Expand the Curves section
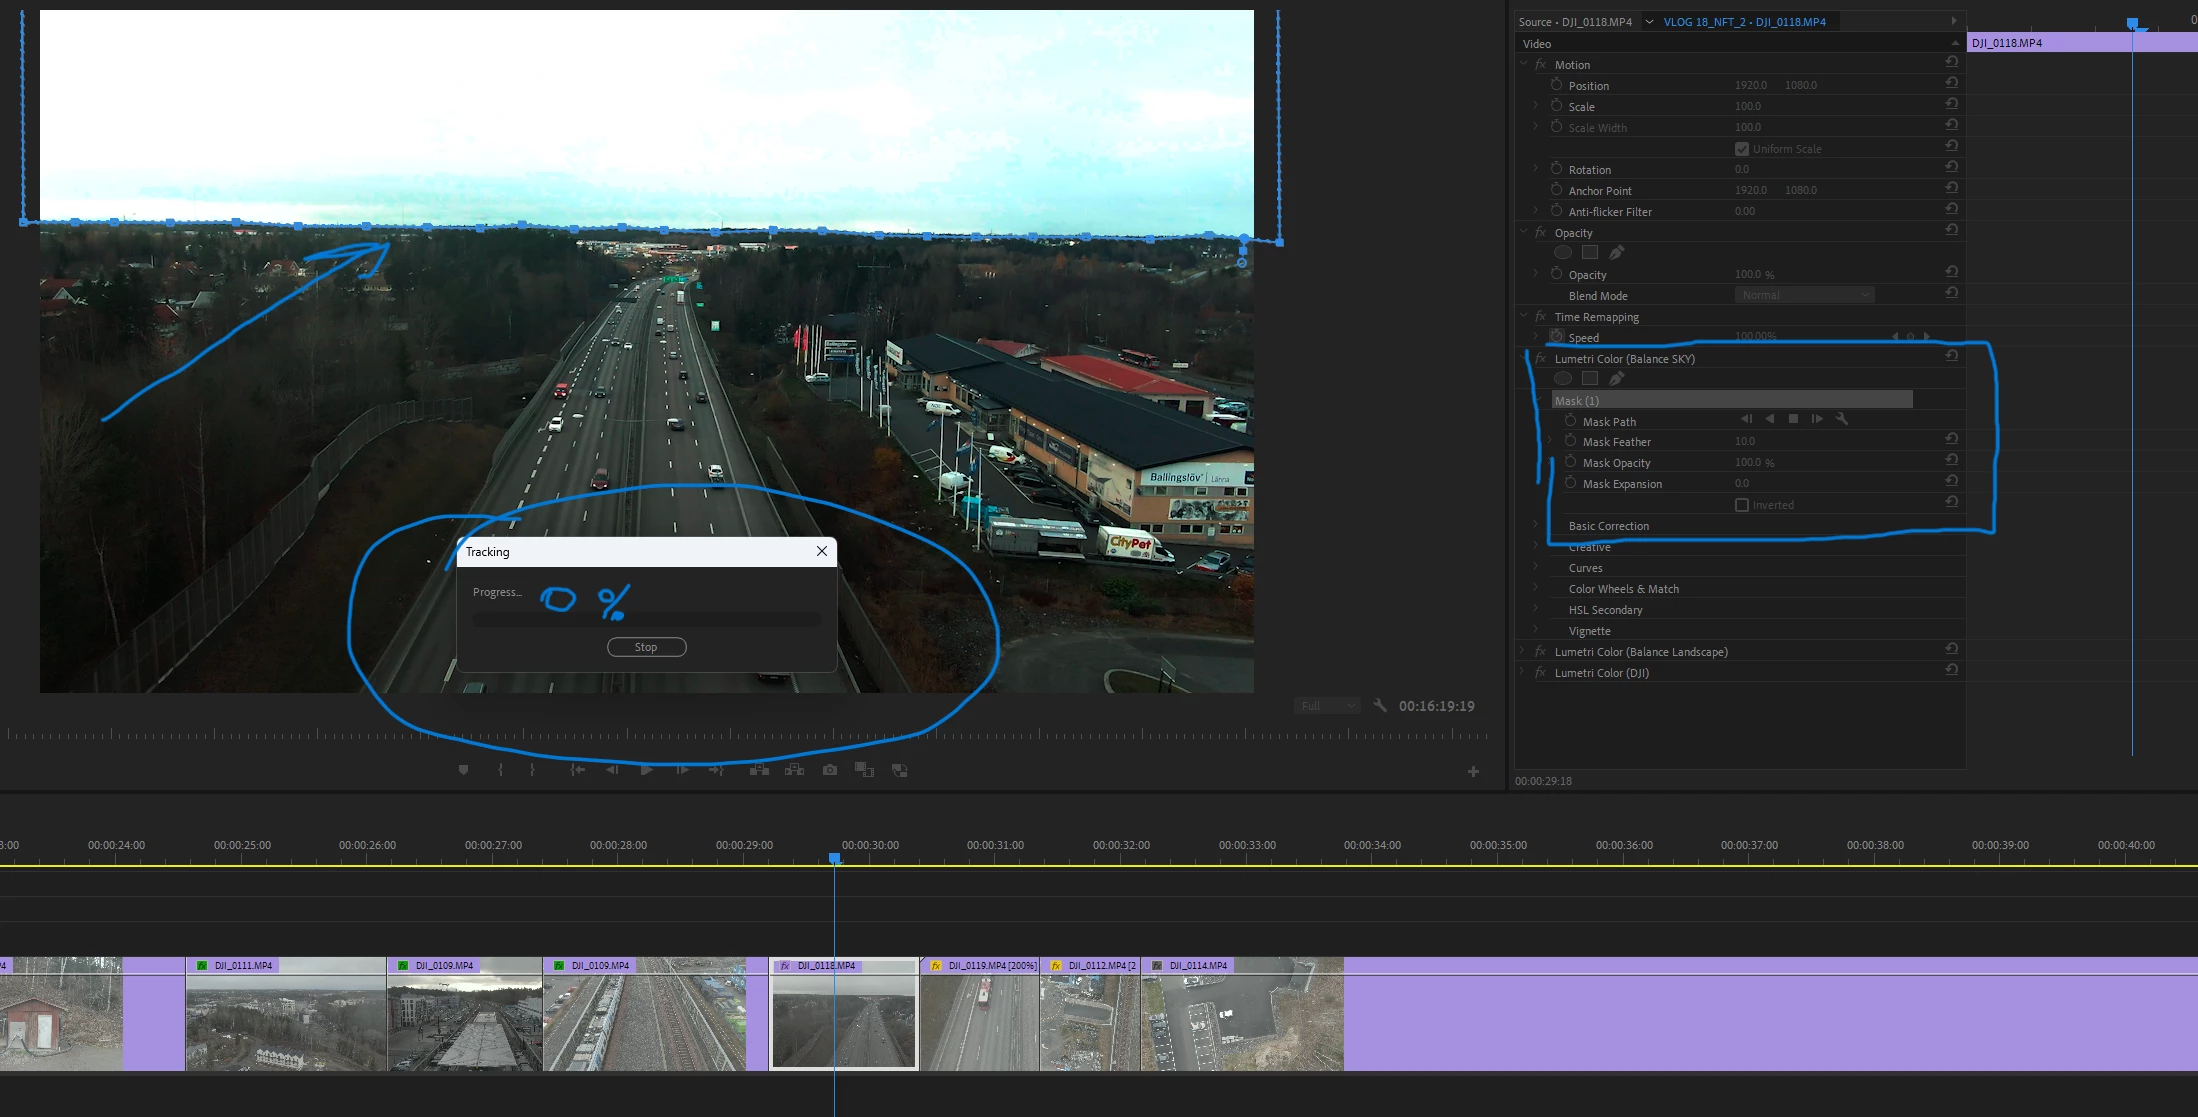Screen dimensions: 2198x1117 [x=1536, y=567]
